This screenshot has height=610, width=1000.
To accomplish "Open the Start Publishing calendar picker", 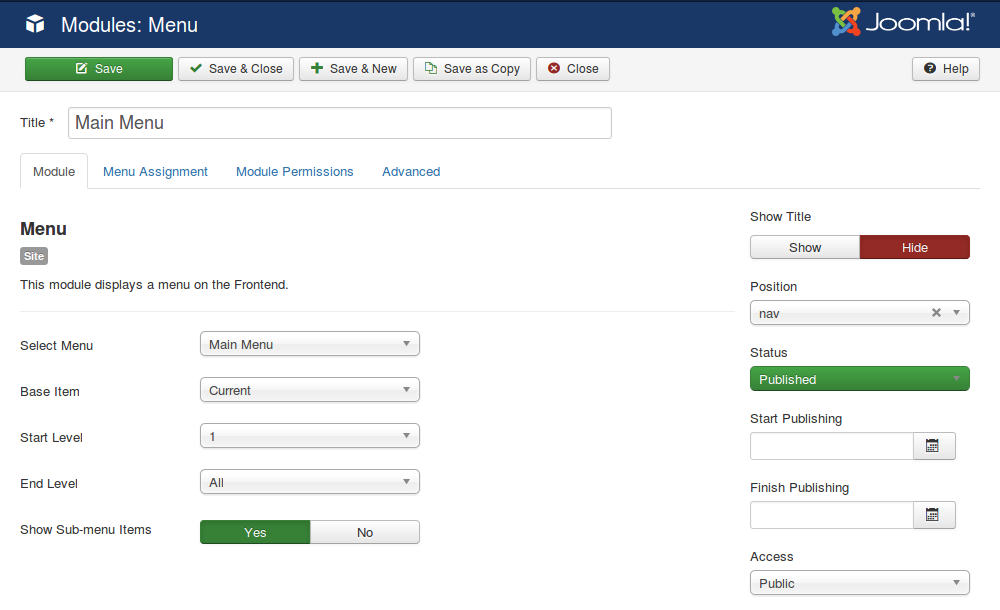I will [933, 445].
